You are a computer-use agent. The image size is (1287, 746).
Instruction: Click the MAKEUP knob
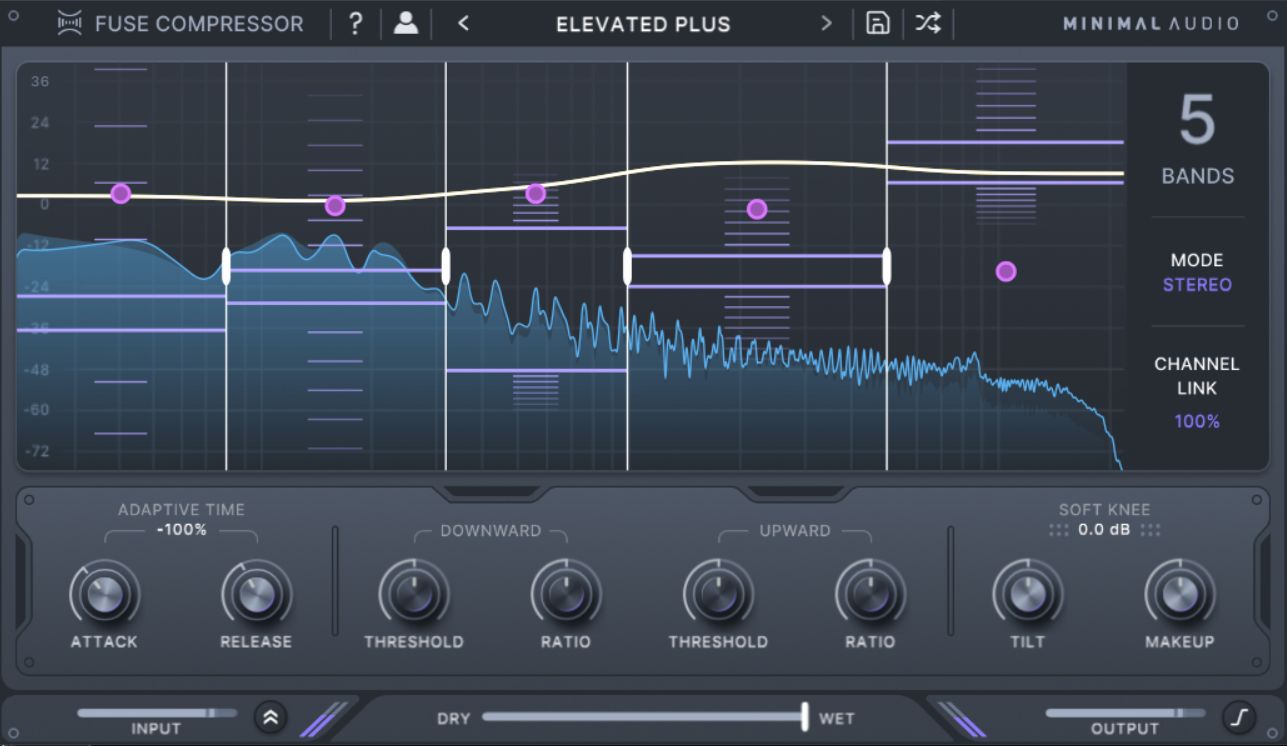[1180, 595]
